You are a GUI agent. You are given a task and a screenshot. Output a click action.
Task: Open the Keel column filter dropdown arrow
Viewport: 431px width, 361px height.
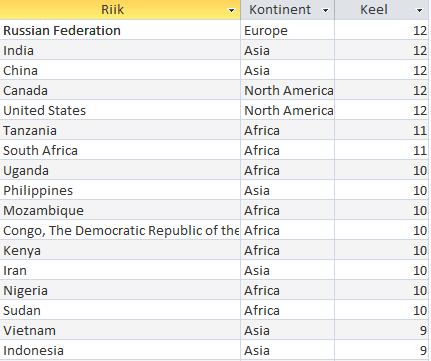pos(420,10)
